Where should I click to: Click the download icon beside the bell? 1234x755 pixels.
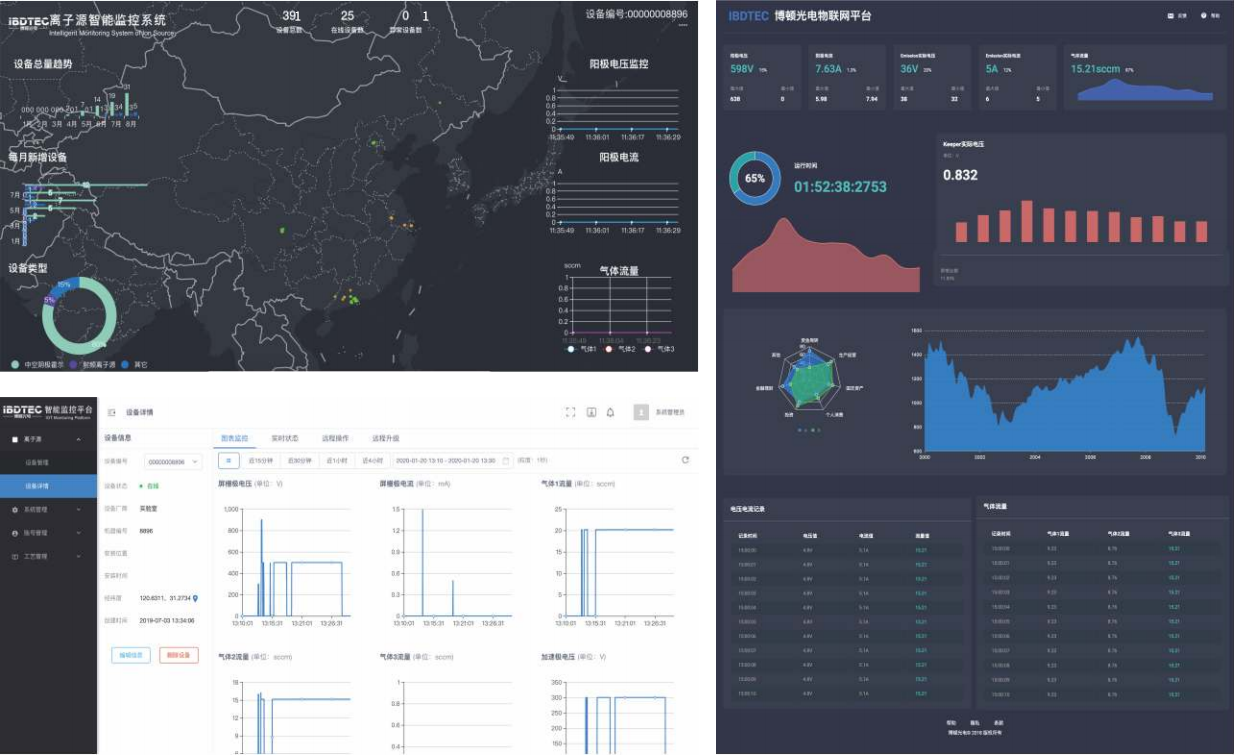tap(591, 412)
